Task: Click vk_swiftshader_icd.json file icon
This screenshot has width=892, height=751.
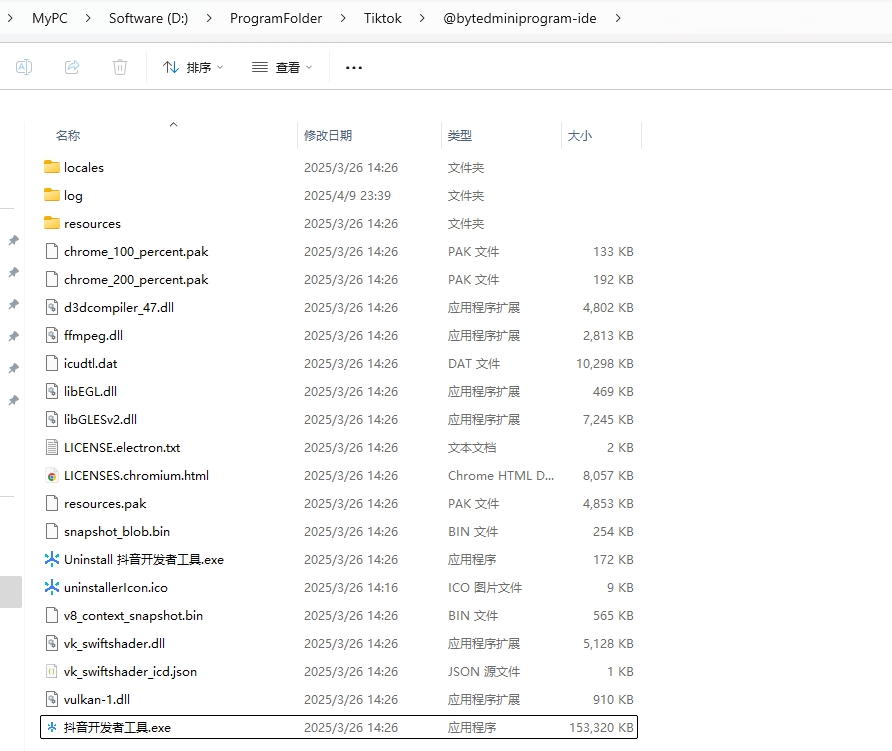Action: point(52,671)
